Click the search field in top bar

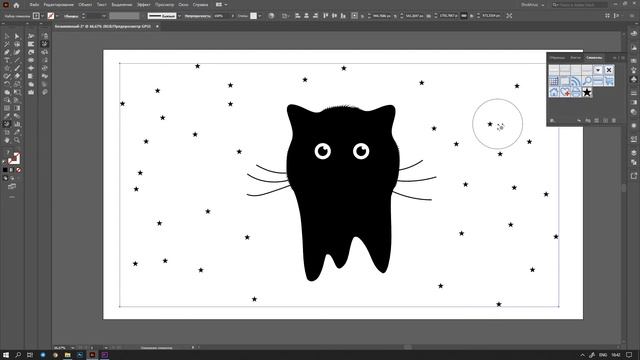[x=580, y=5]
